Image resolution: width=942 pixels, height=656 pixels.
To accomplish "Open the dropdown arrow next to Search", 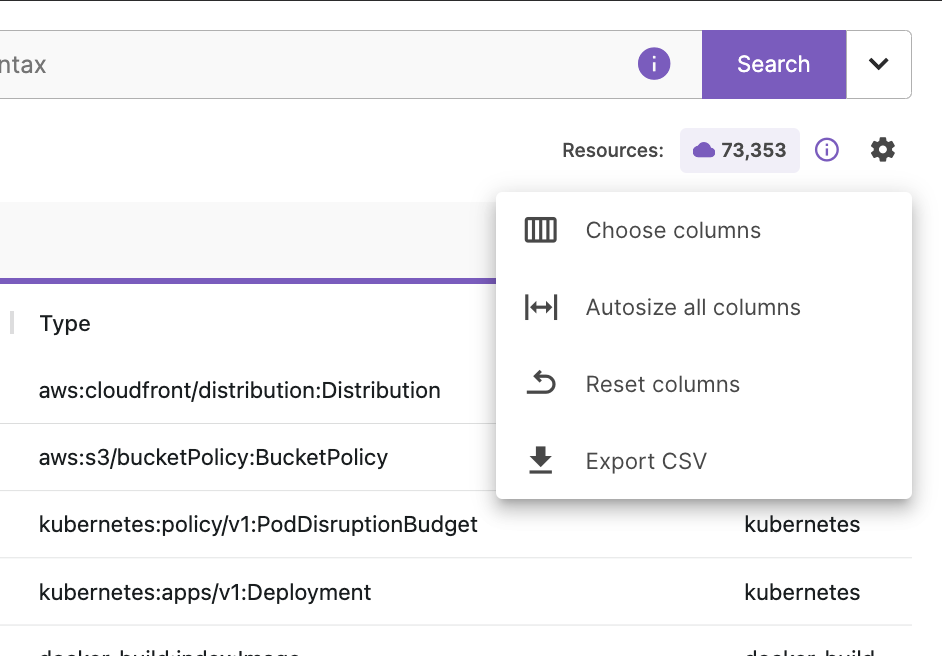I will point(878,64).
